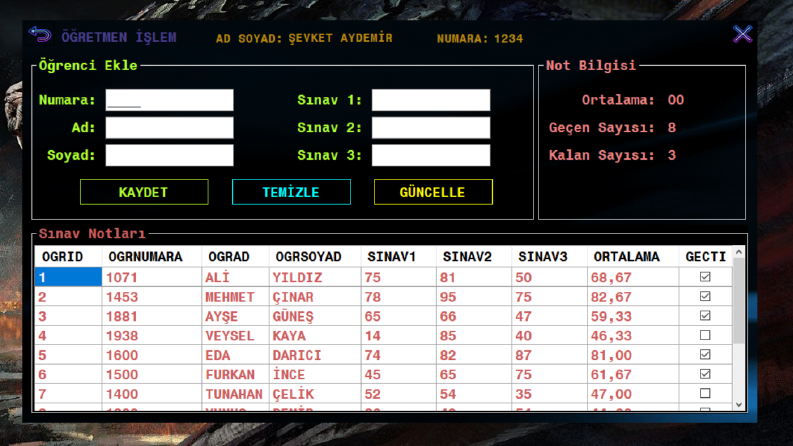
Task: Click the Sınav 3 input box
Action: tap(431, 155)
